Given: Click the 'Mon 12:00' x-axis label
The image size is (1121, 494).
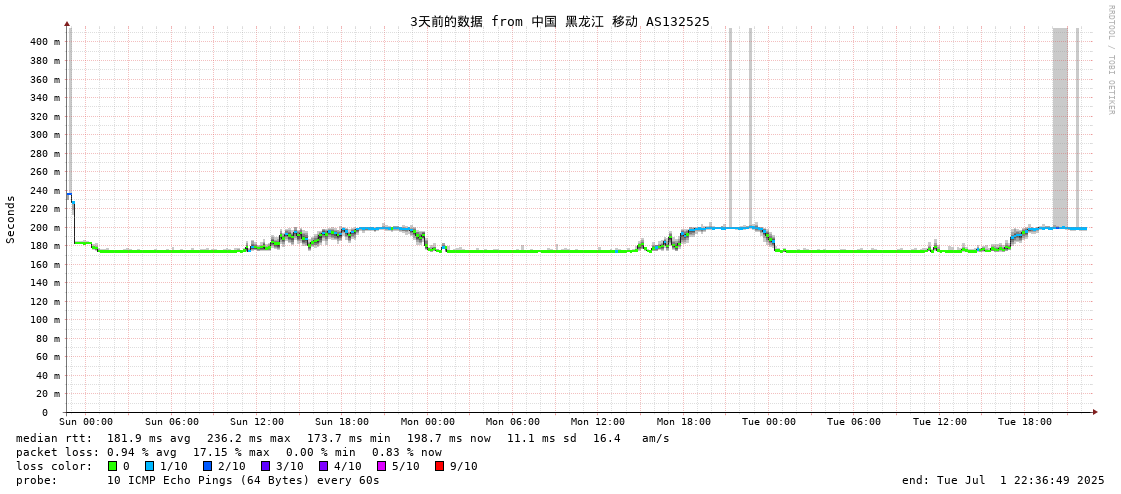Looking at the screenshot, I should coord(598,422).
